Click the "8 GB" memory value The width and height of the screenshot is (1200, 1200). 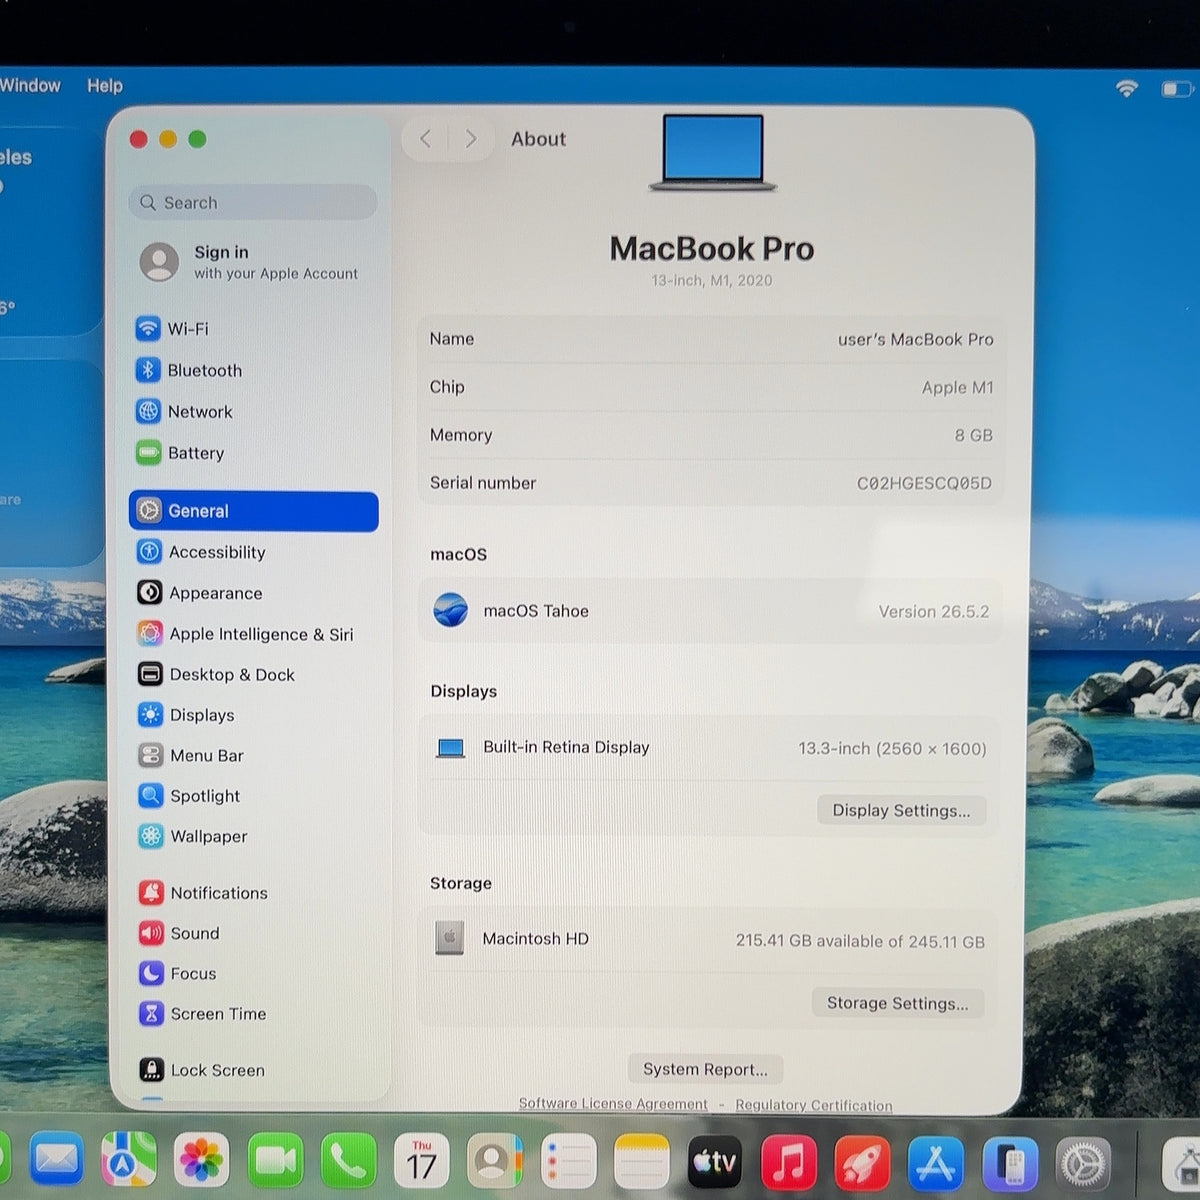click(973, 435)
